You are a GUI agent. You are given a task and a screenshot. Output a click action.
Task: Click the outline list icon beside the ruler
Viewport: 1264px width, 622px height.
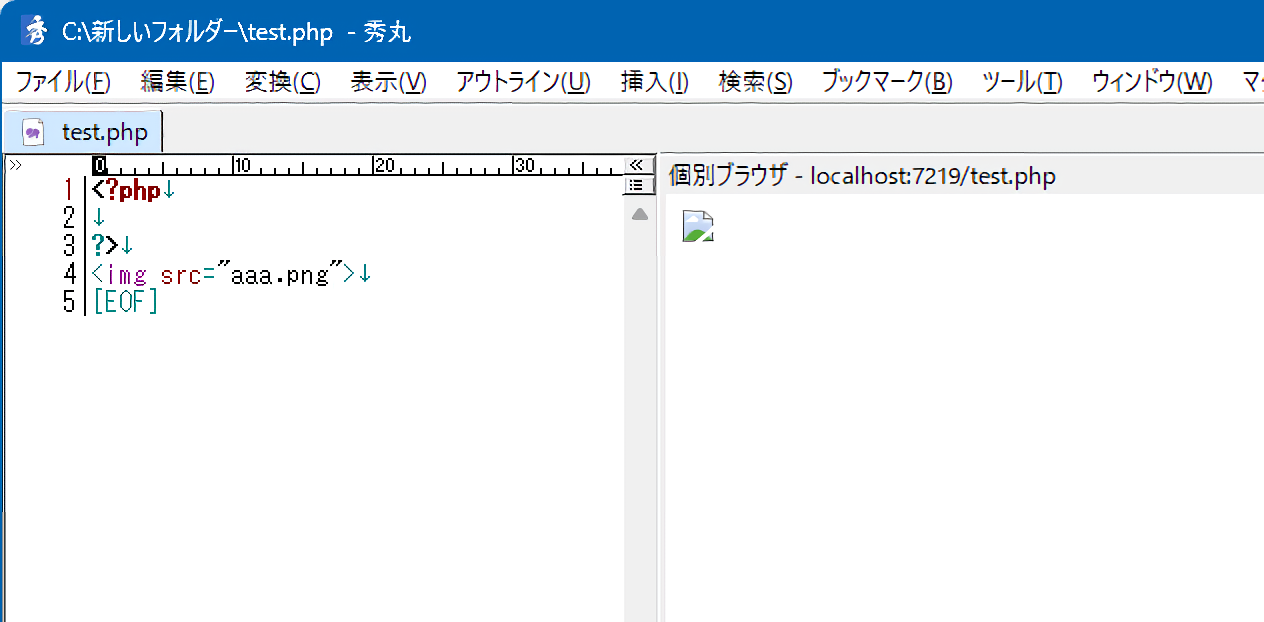635,185
